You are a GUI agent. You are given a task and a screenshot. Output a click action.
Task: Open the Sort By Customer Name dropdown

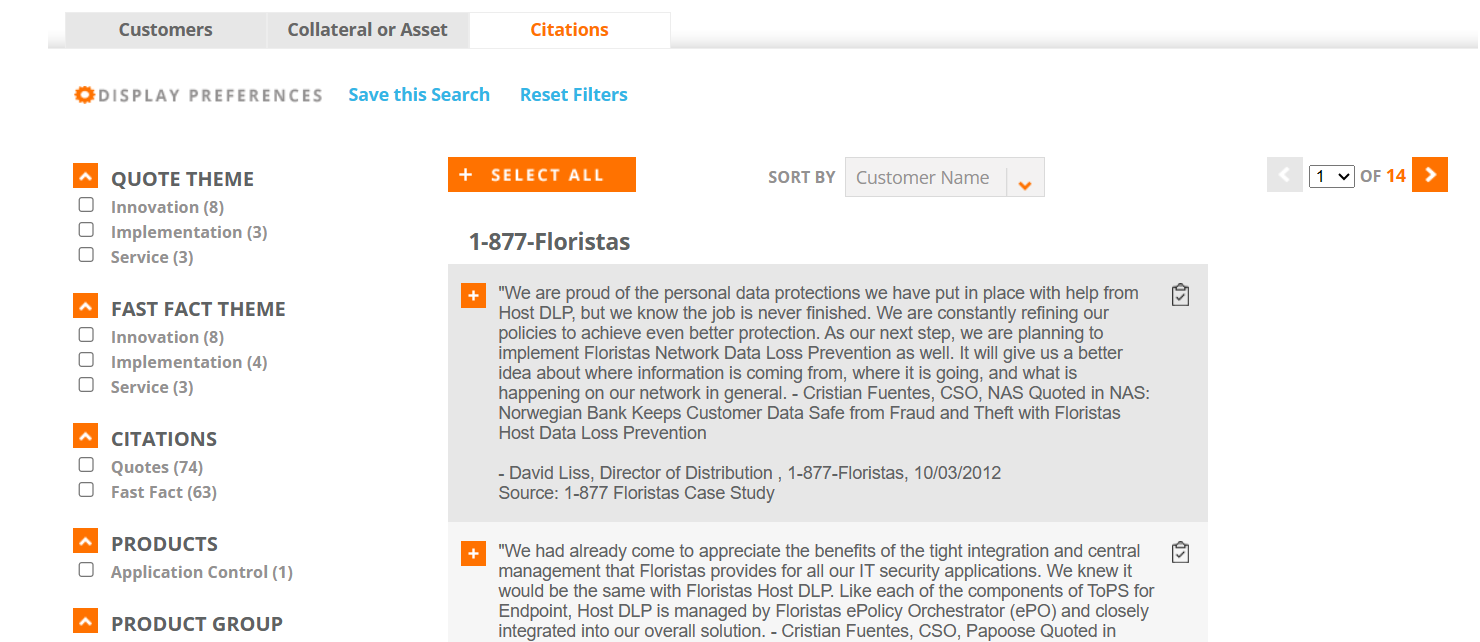point(944,177)
